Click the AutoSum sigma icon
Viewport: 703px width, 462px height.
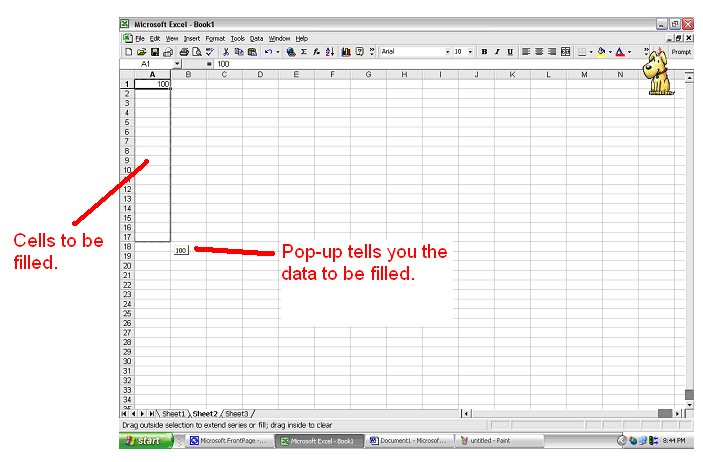tap(304, 52)
